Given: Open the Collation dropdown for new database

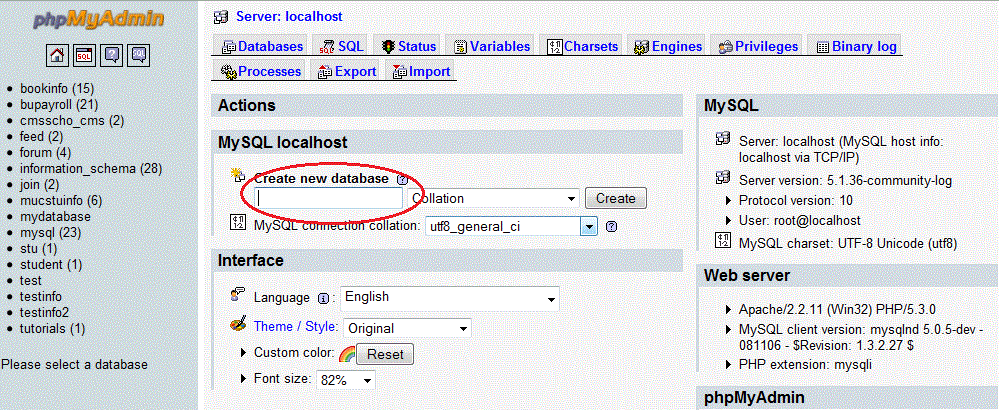Looking at the screenshot, I should [x=493, y=198].
